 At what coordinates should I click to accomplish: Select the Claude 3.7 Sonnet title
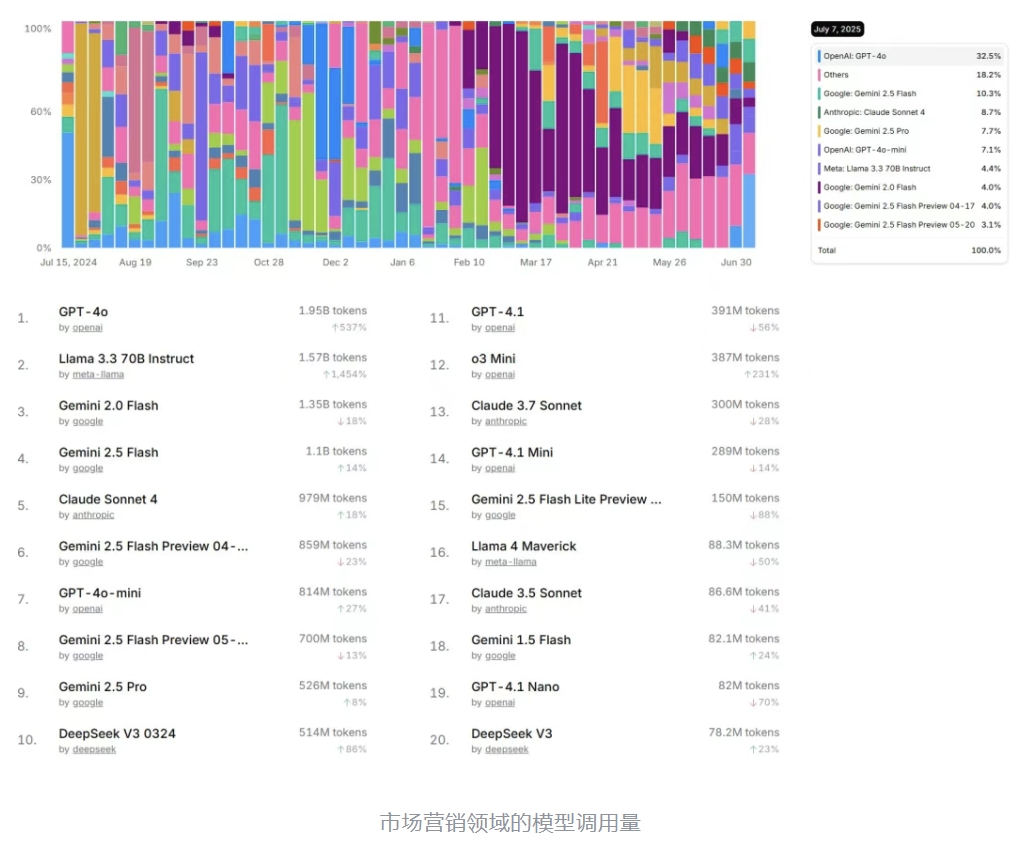(x=526, y=406)
